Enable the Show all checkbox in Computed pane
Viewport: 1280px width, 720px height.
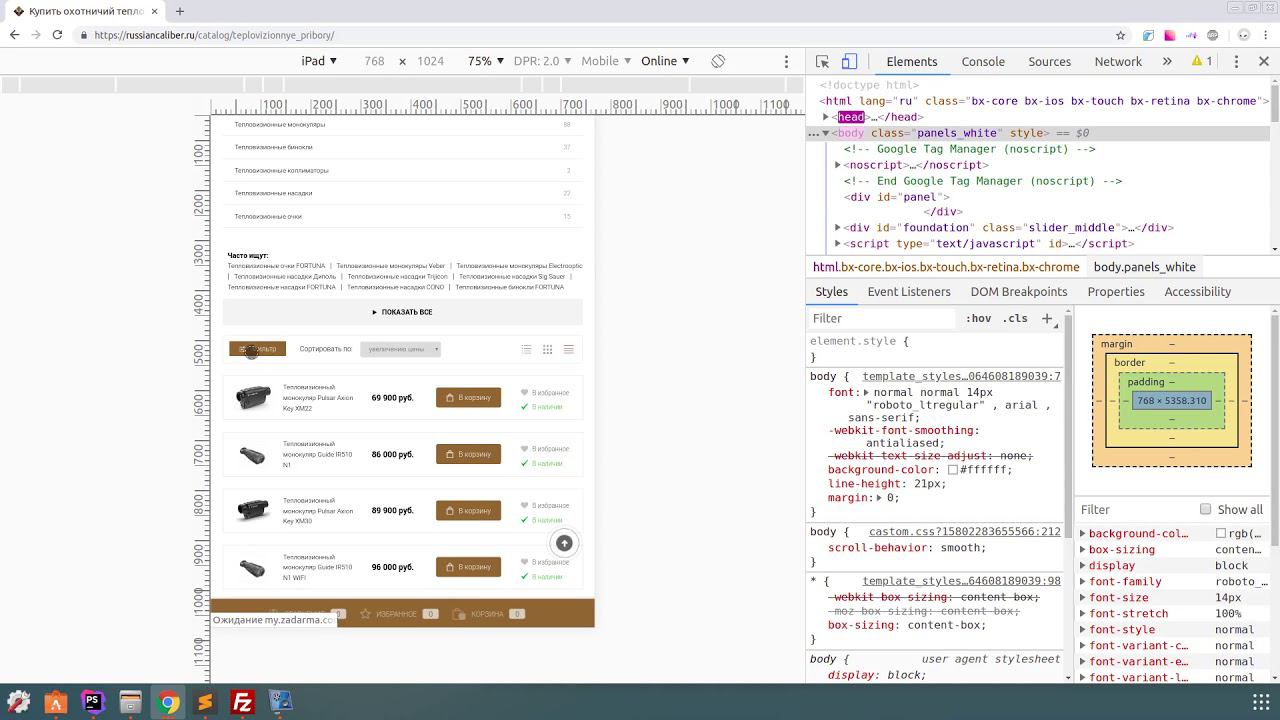(1206, 509)
